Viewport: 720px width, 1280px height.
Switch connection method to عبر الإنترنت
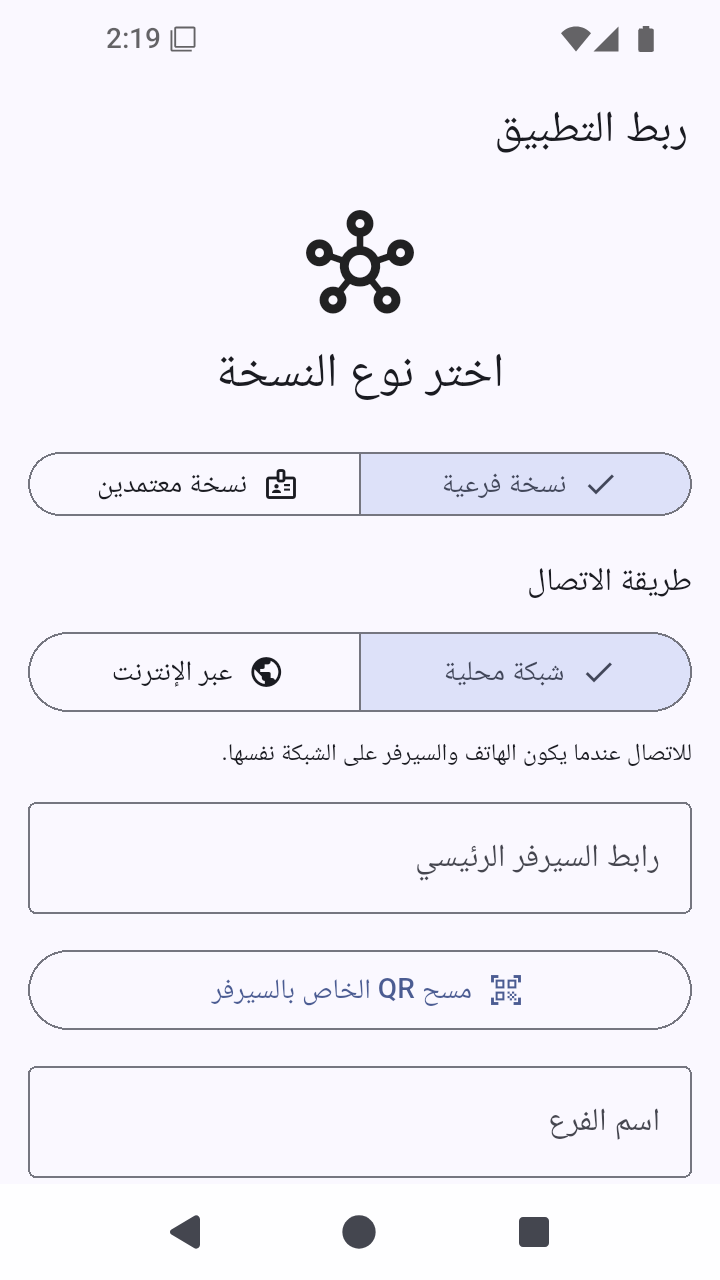[x=195, y=672]
